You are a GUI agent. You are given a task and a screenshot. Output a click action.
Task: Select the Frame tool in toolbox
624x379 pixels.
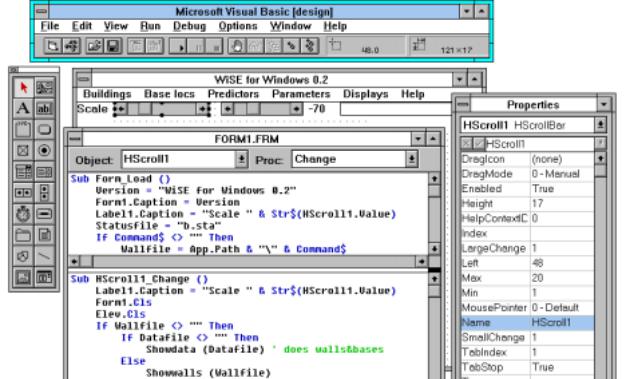[x=23, y=129]
